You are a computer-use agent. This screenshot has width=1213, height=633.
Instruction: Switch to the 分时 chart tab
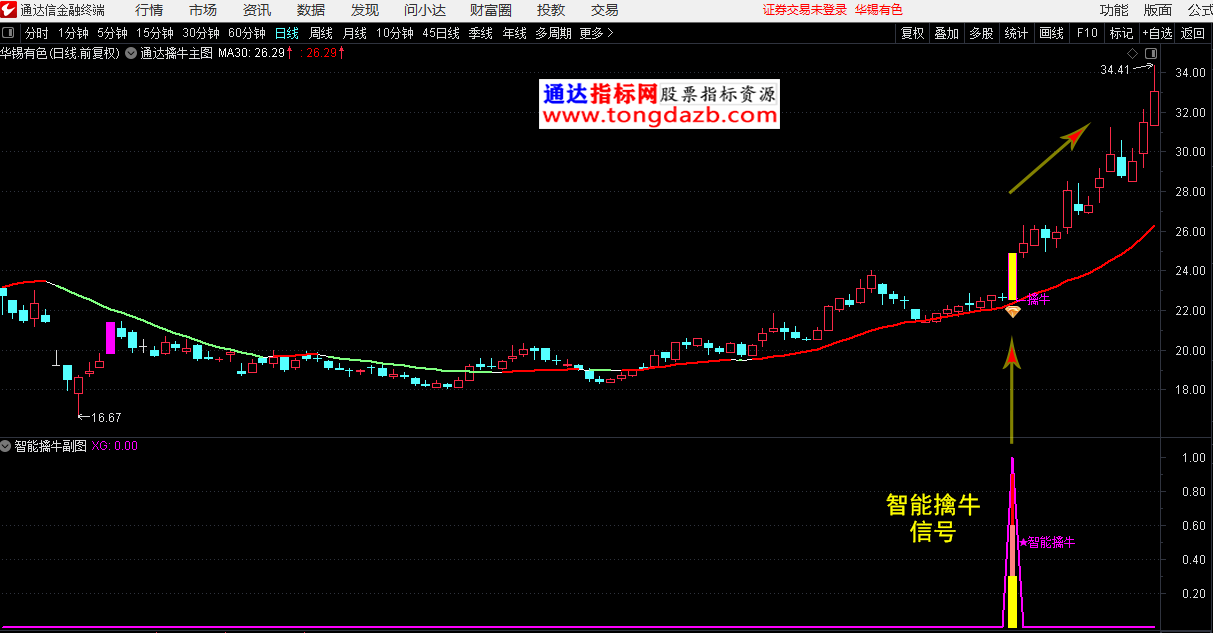(x=36, y=33)
